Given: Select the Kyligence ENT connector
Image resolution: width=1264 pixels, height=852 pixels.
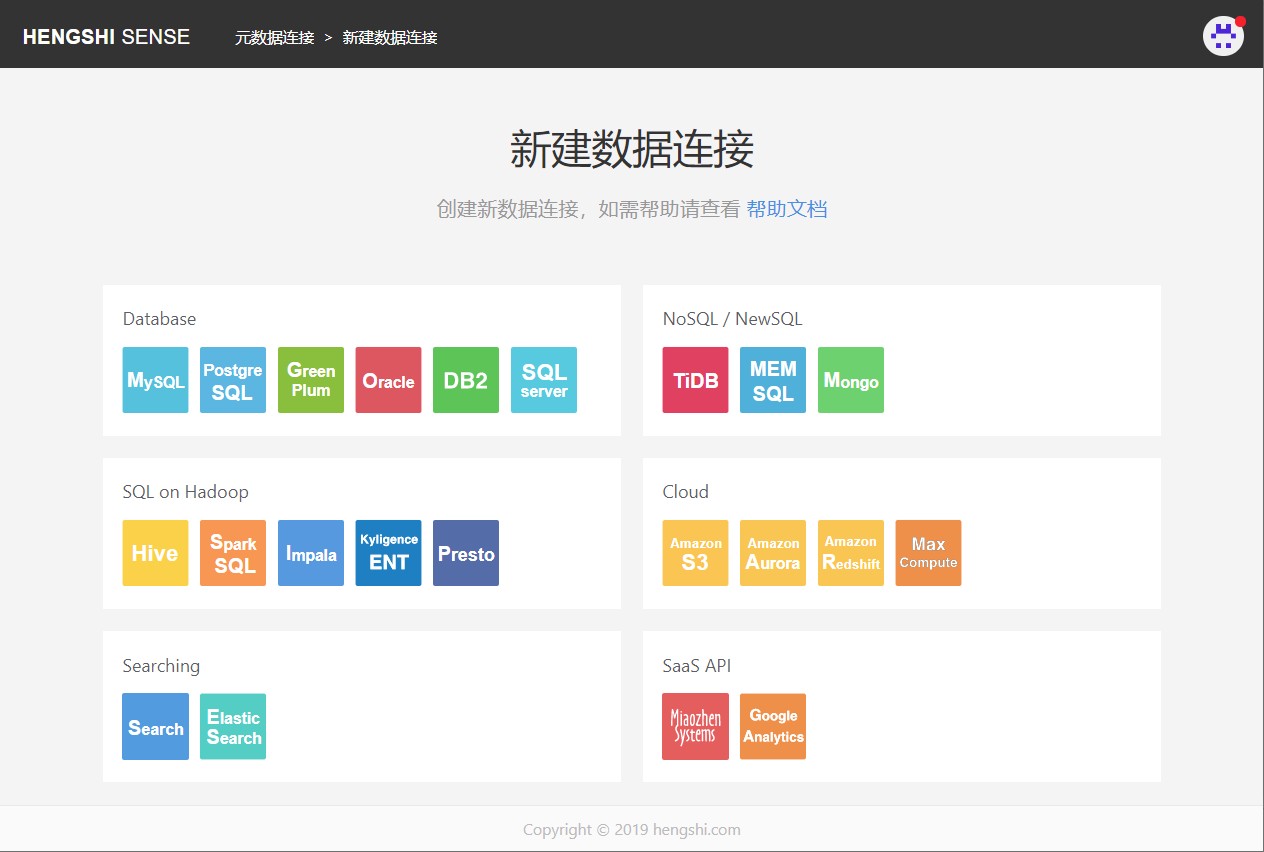Looking at the screenshot, I should pos(388,553).
